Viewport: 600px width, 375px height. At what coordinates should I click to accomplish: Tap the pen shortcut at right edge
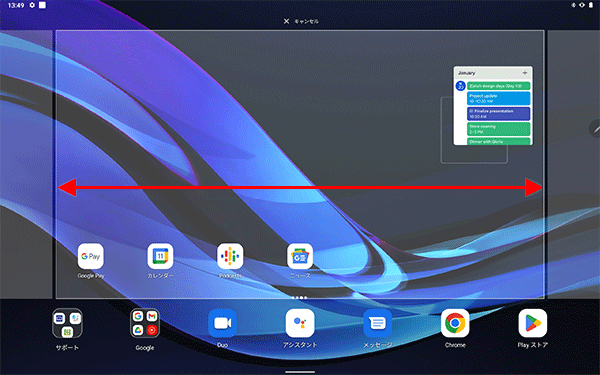[x=595, y=129]
